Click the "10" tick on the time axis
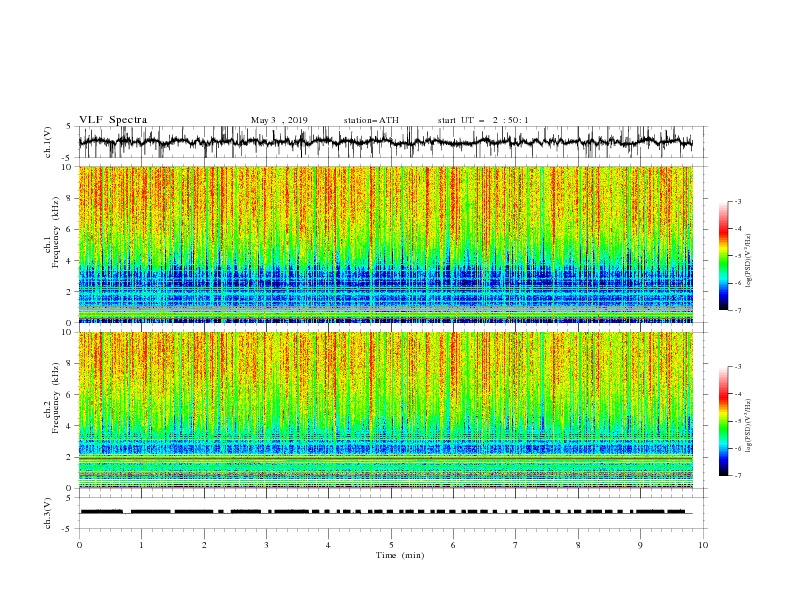792x612 pixels. tap(703, 545)
